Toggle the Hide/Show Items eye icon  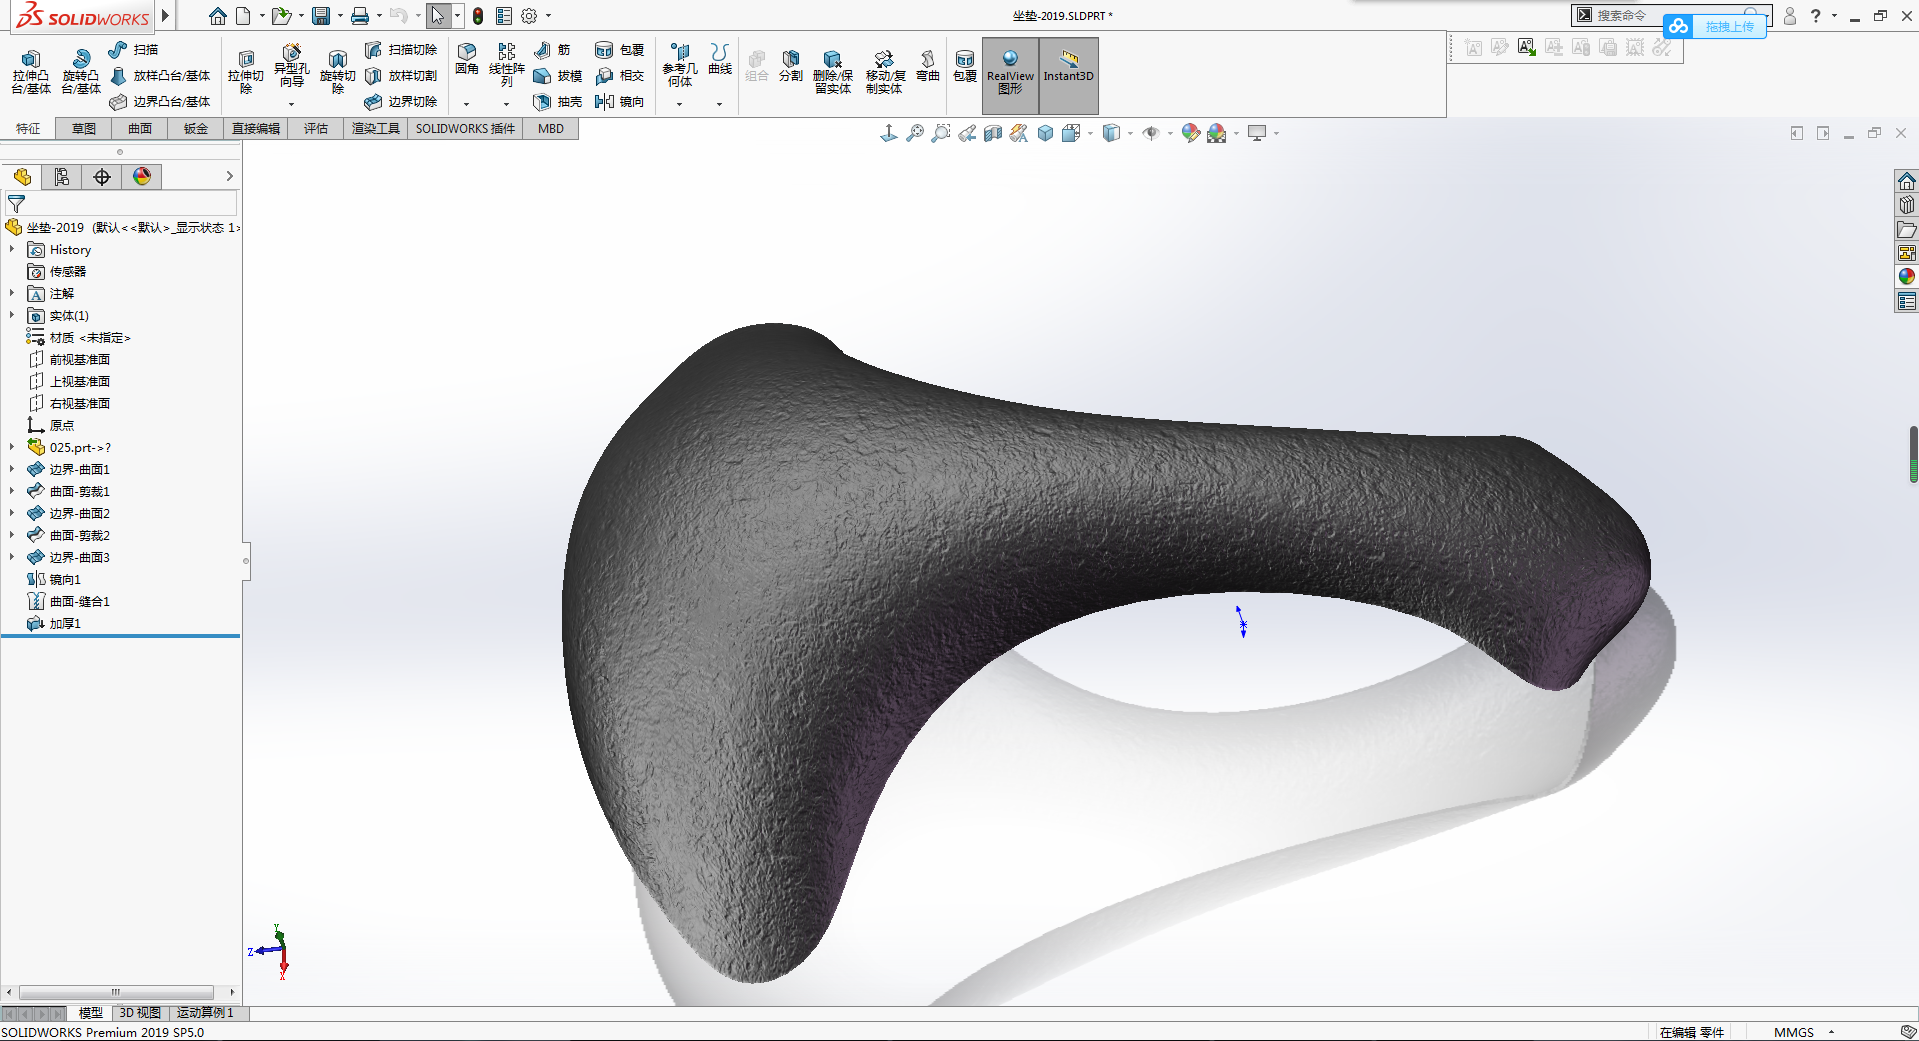(1151, 133)
